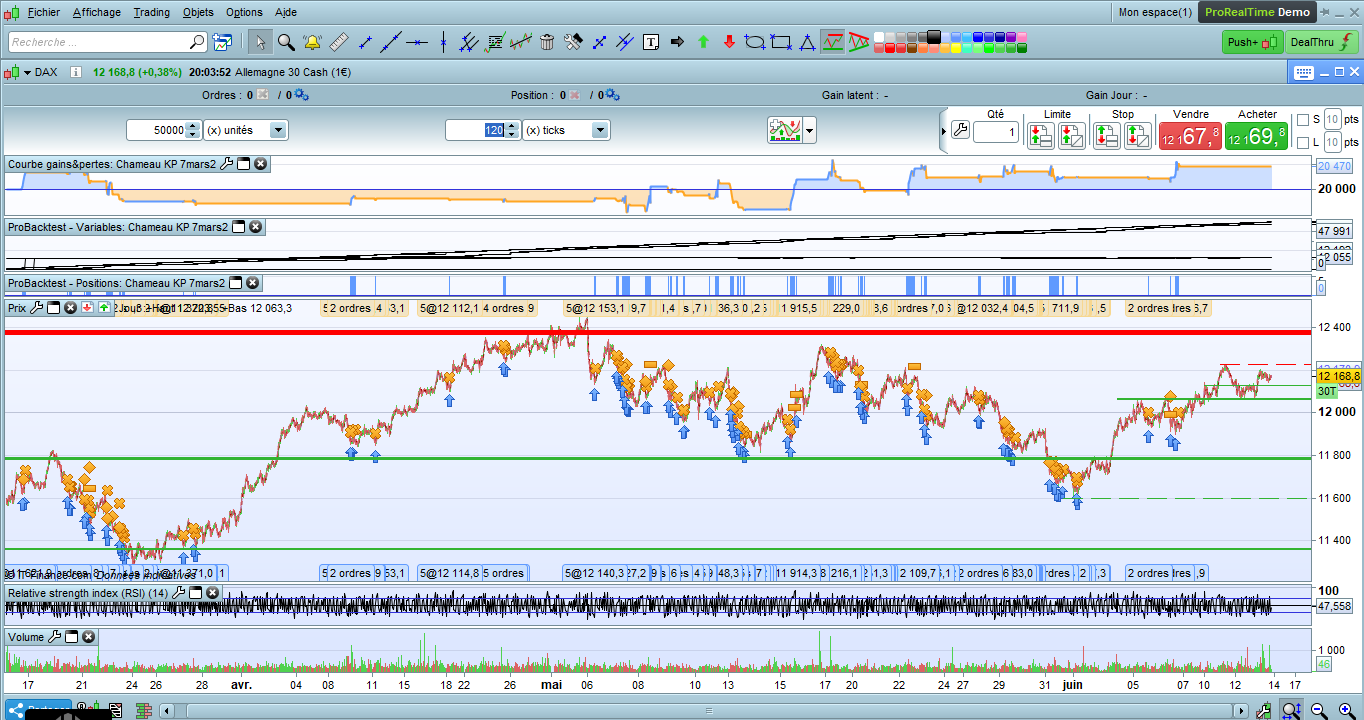
Task: Click the green Acheter buy button
Action: 1257,136
